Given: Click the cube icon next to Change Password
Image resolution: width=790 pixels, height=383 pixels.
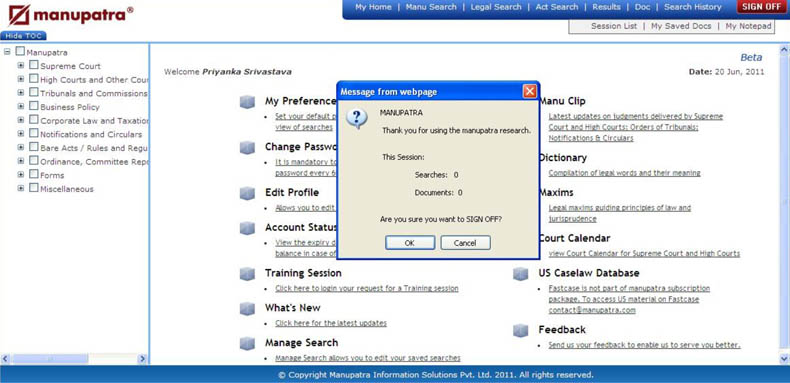Looking at the screenshot, I should (x=247, y=148).
